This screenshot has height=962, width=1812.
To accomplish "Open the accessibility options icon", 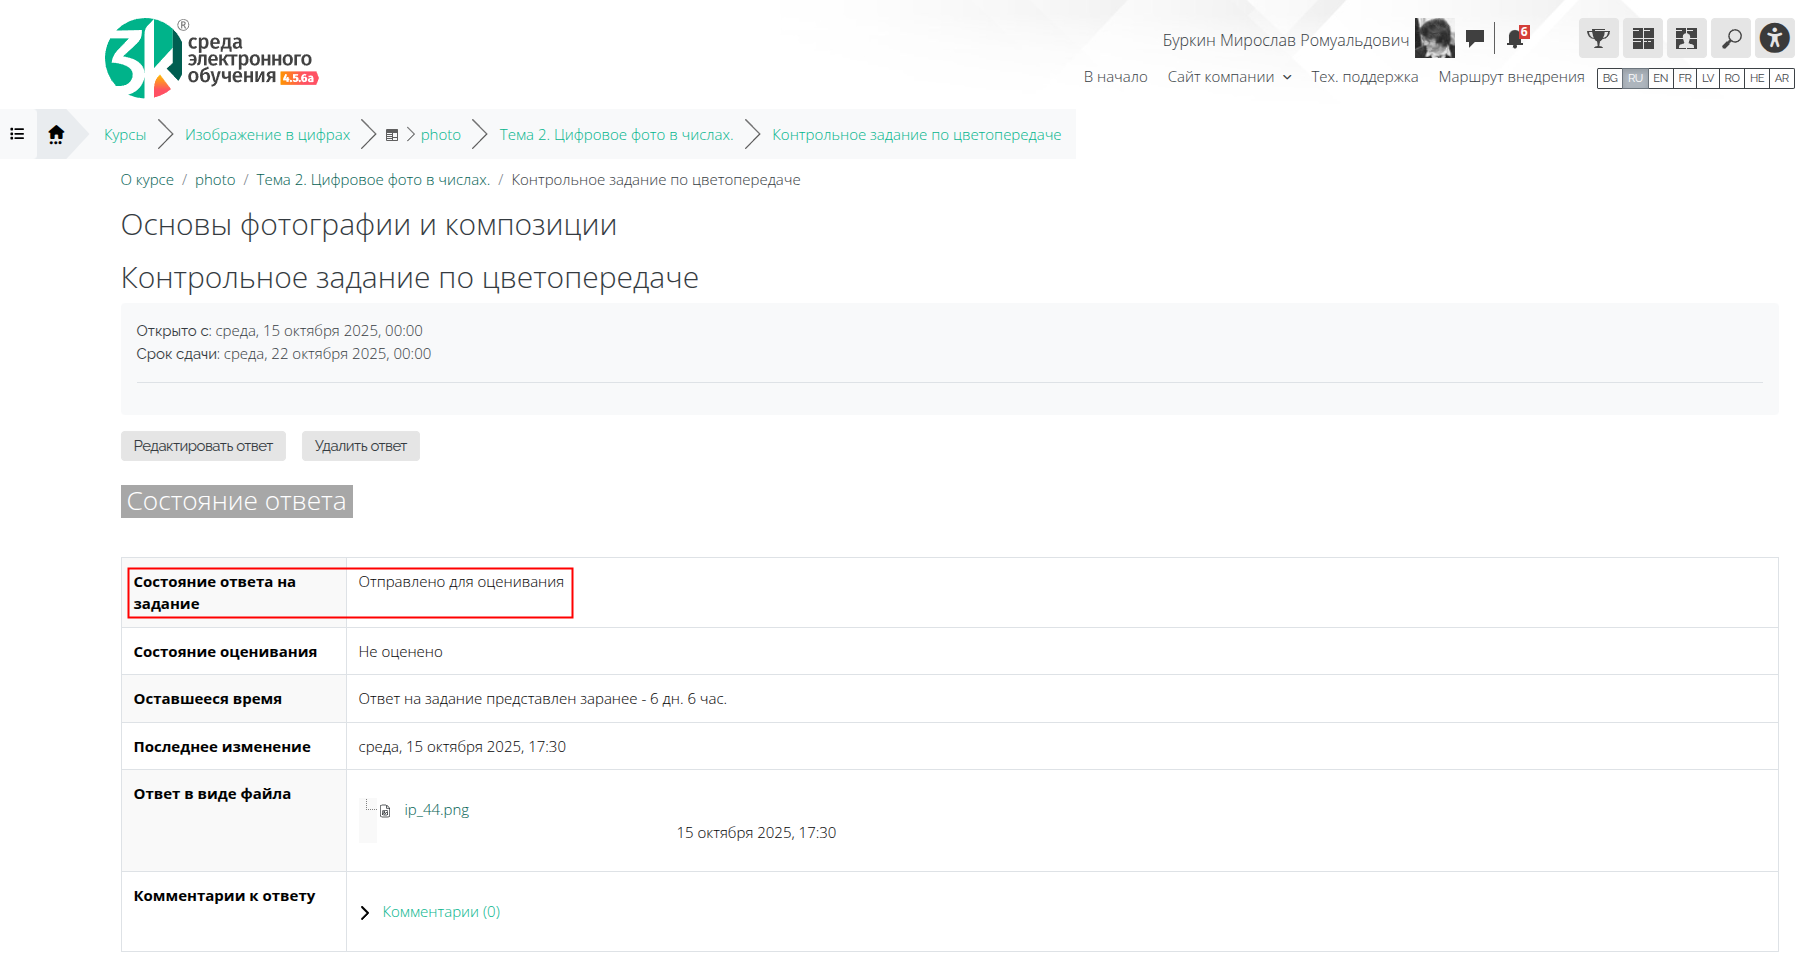I will 1774,39.
